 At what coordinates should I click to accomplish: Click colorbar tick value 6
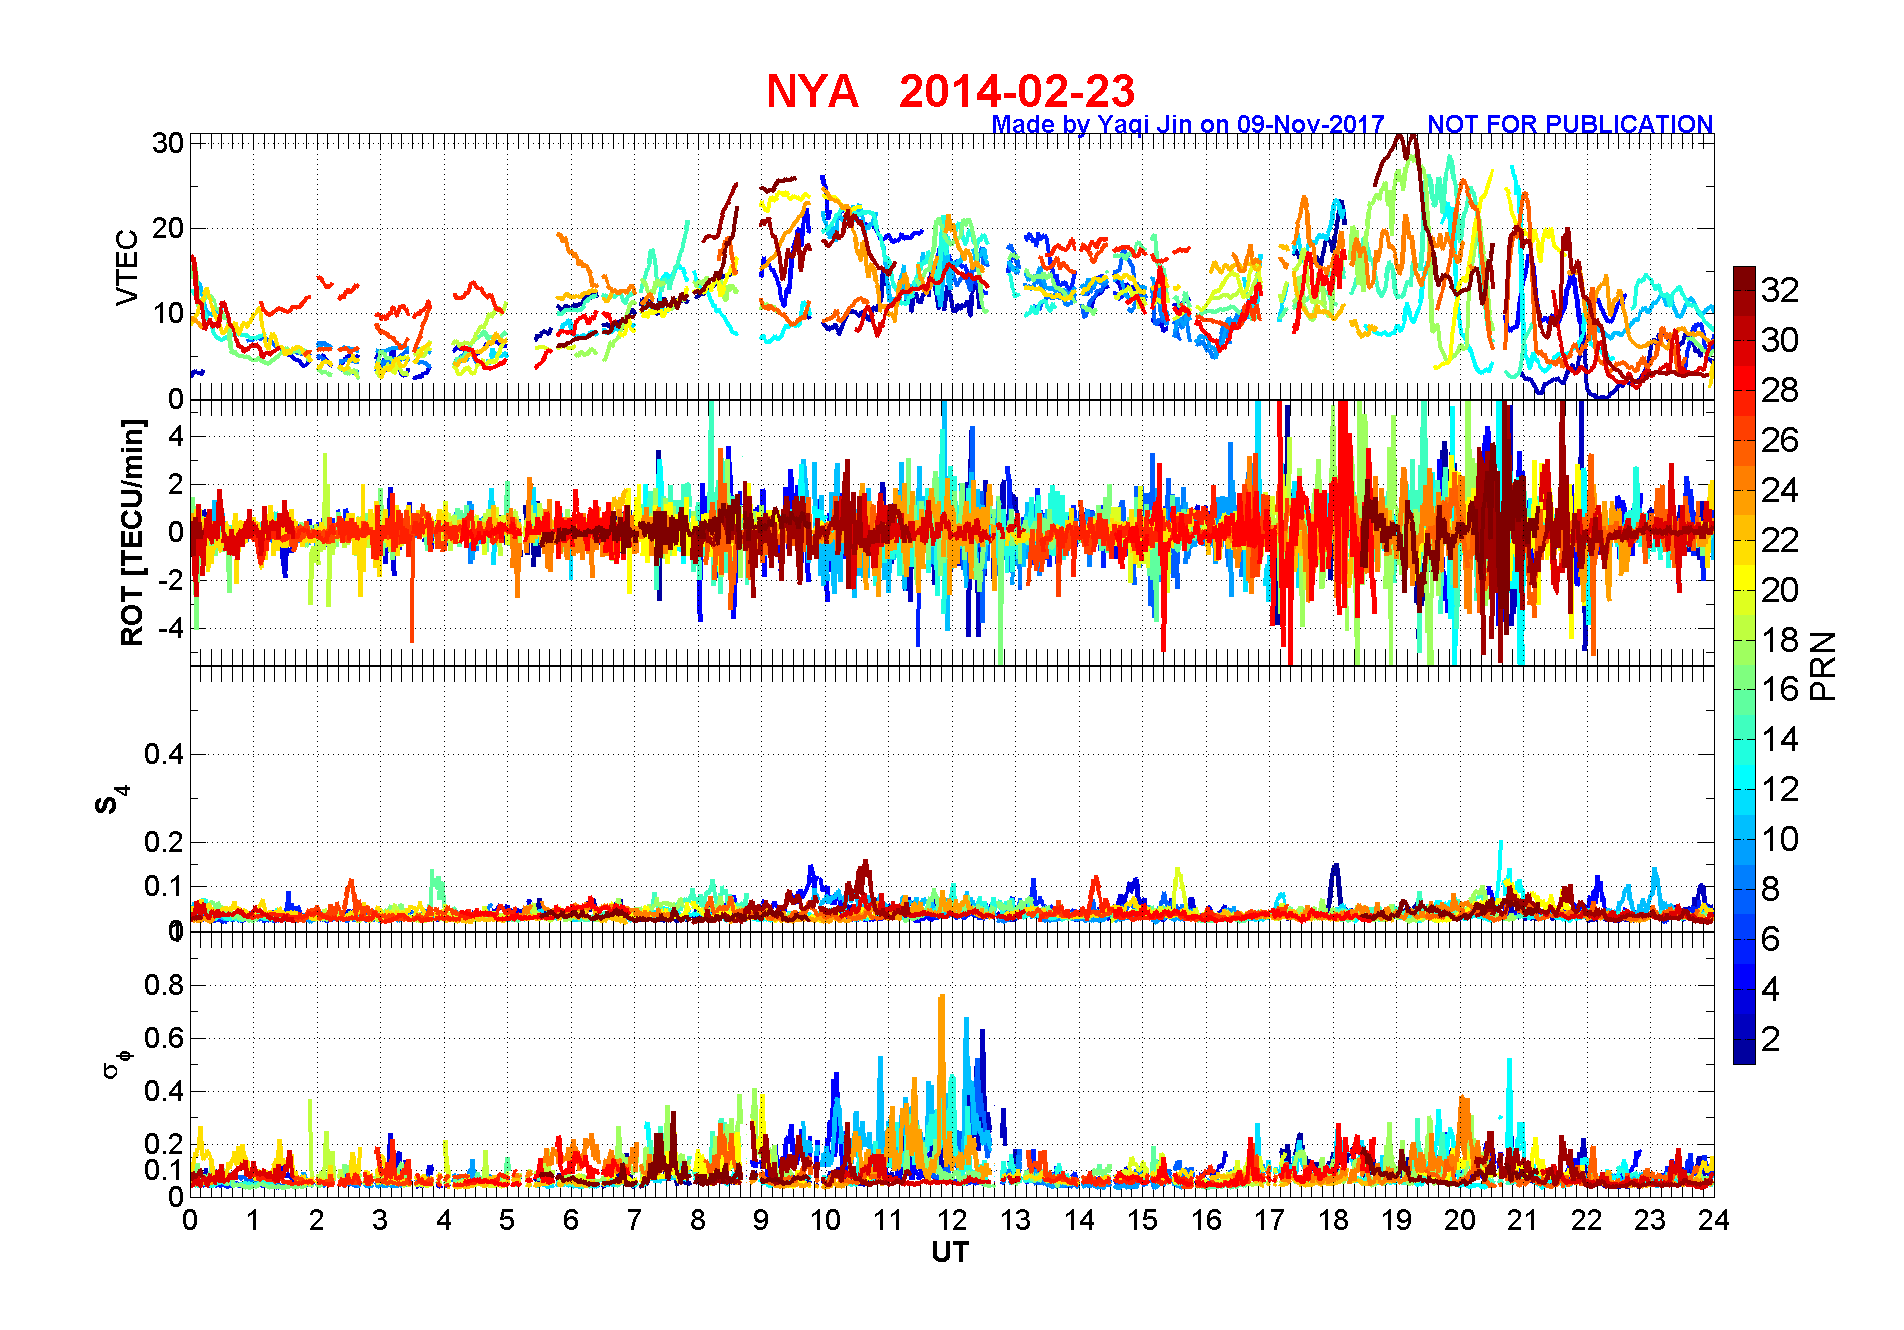1771,939
